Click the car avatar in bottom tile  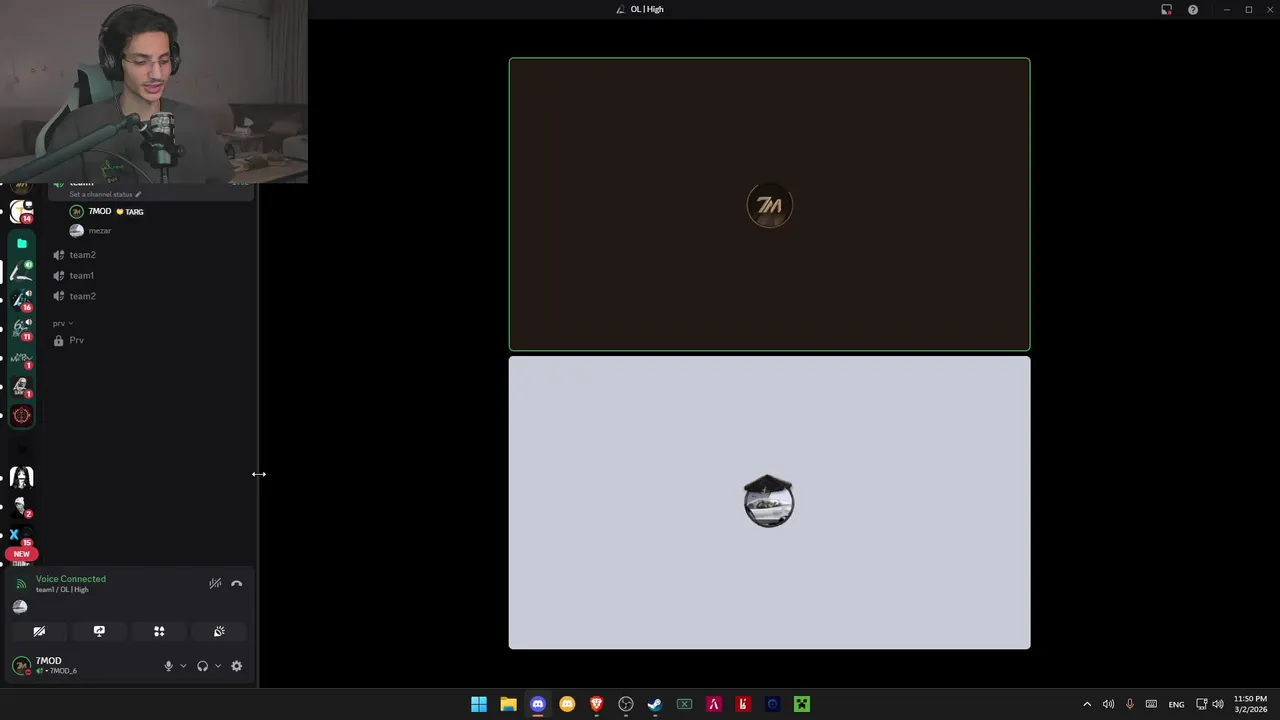tap(769, 501)
